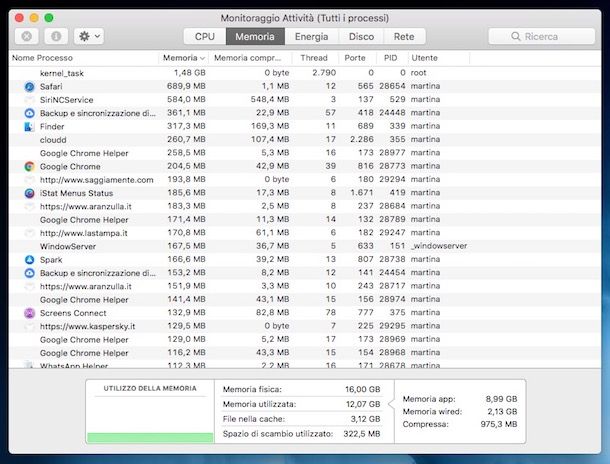Click the Memoria fisica 16,00 GB value
The height and width of the screenshot is (464, 610).
[363, 389]
